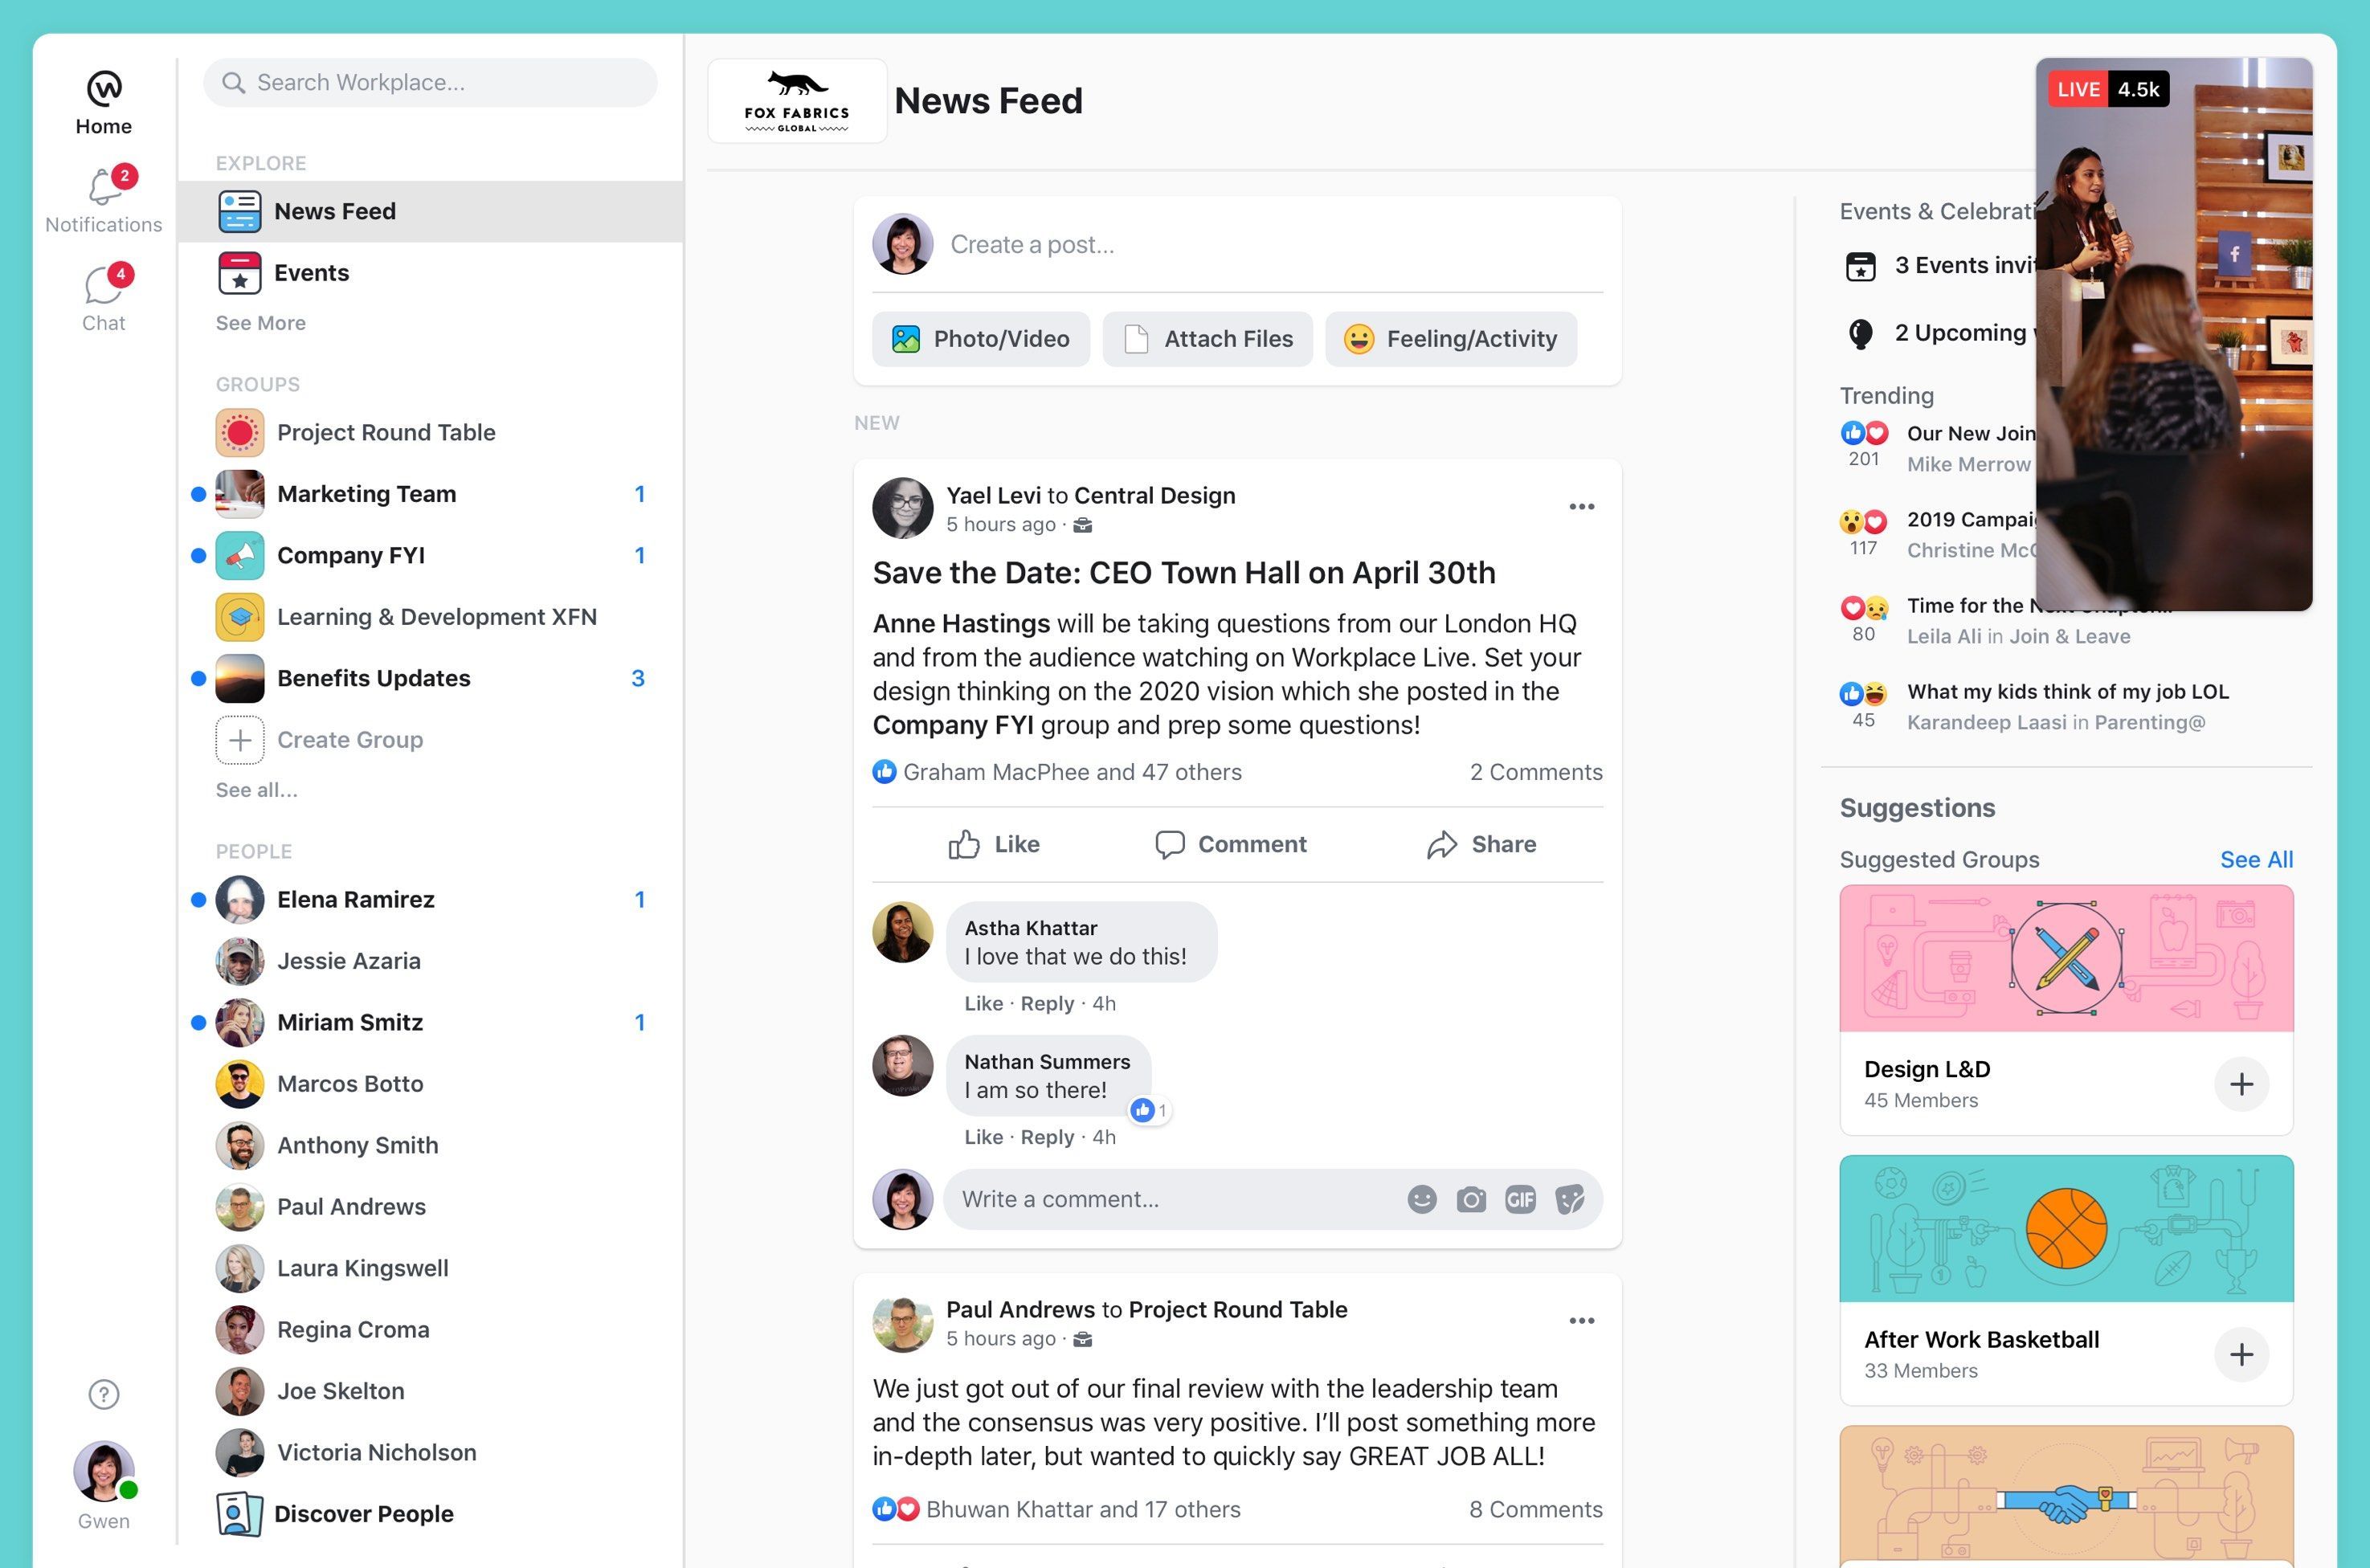This screenshot has height=1568, width=2370.
Task: Open the LIVE video thumbnail
Action: [2174, 334]
